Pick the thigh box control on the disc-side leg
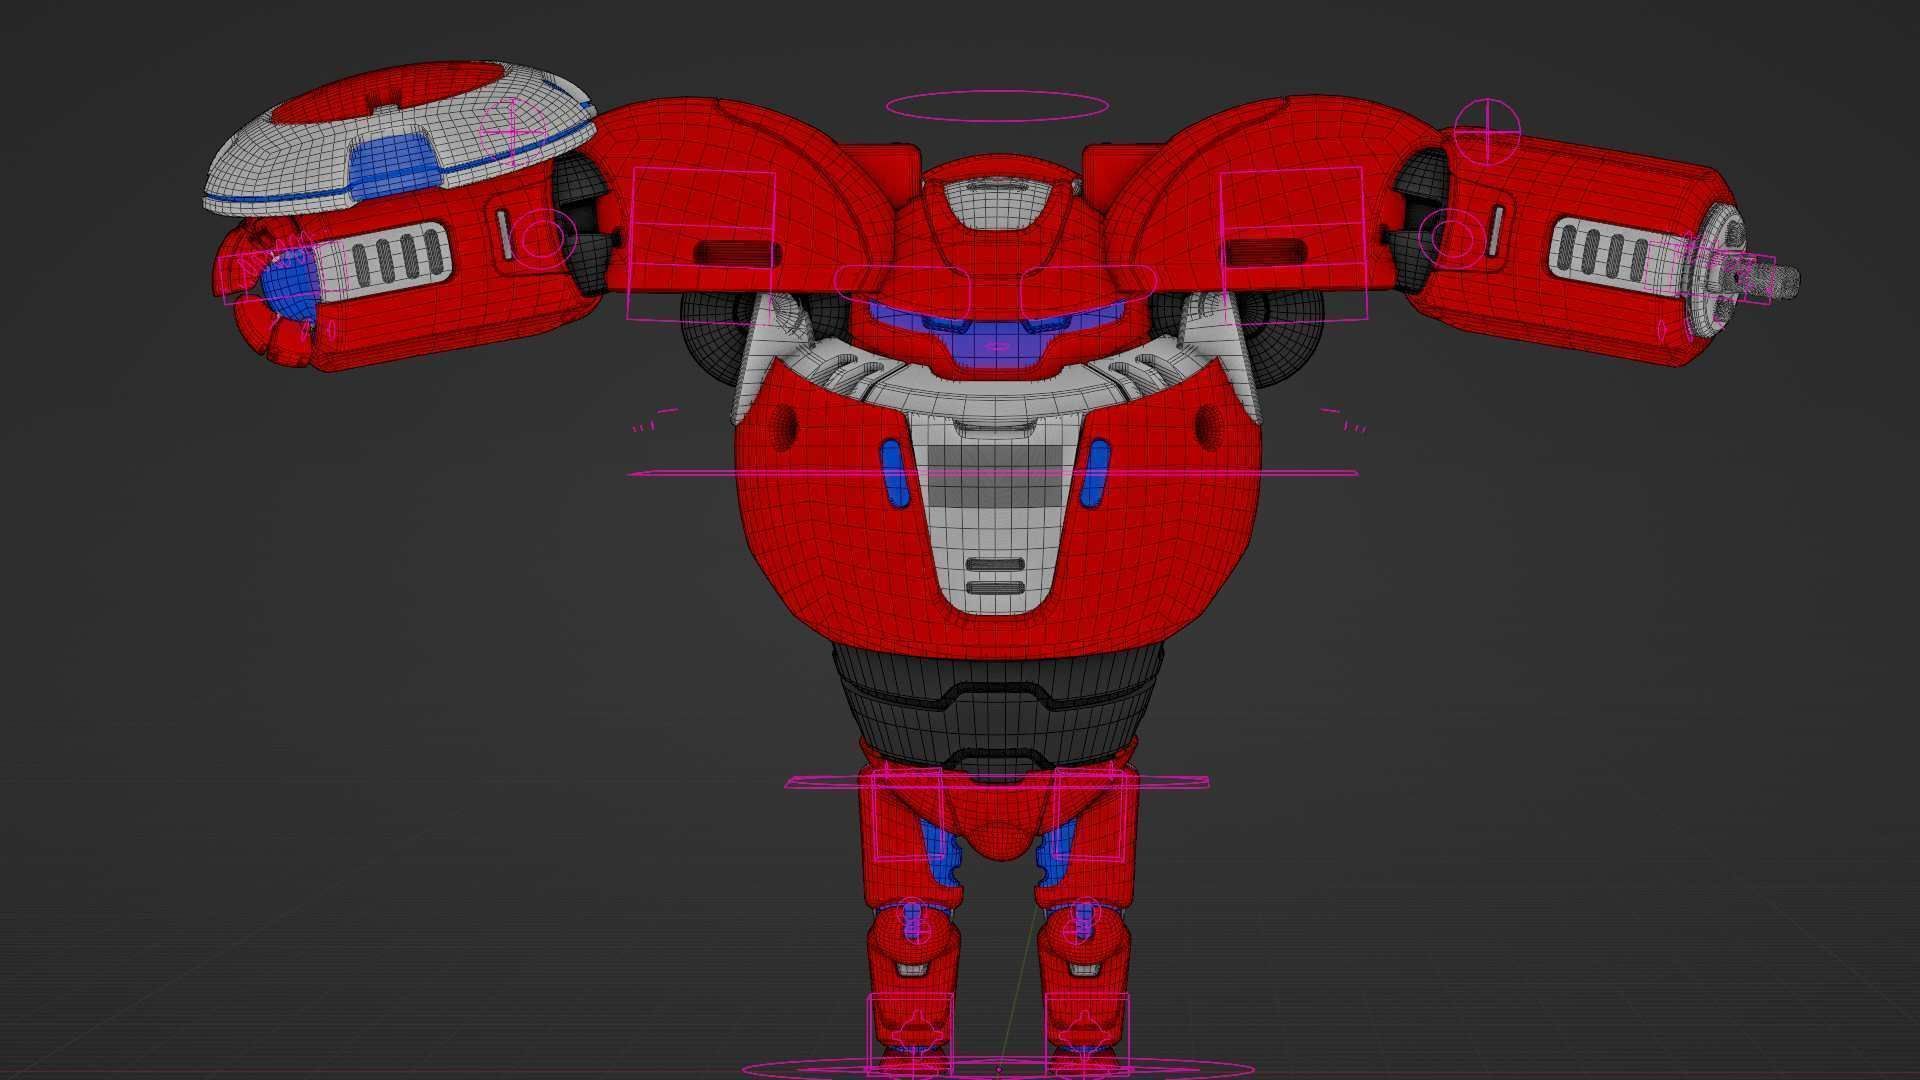Viewport: 1920px width, 1080px height. tap(908, 816)
